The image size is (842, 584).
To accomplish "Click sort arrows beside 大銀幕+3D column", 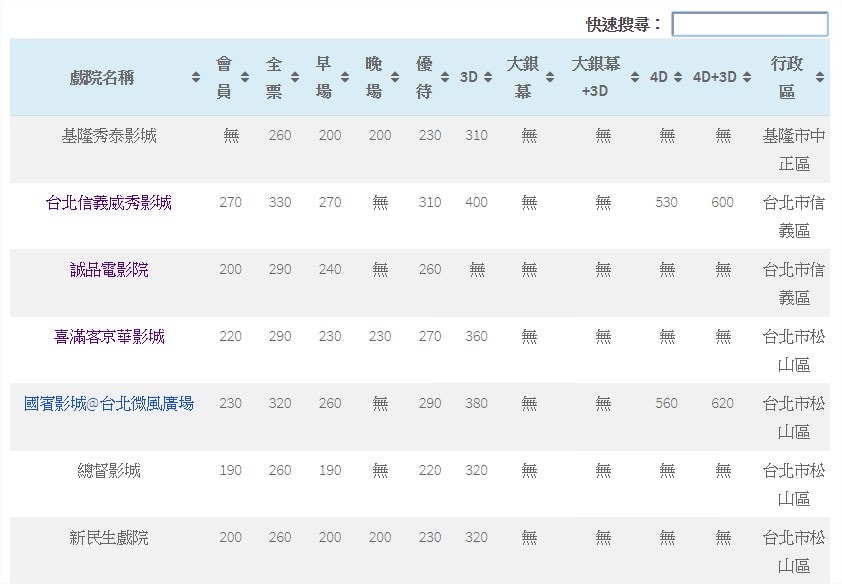I will (x=635, y=78).
